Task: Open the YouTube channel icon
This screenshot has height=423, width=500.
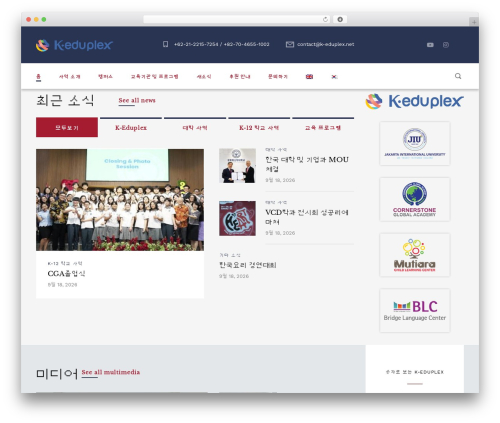Action: tap(430, 45)
